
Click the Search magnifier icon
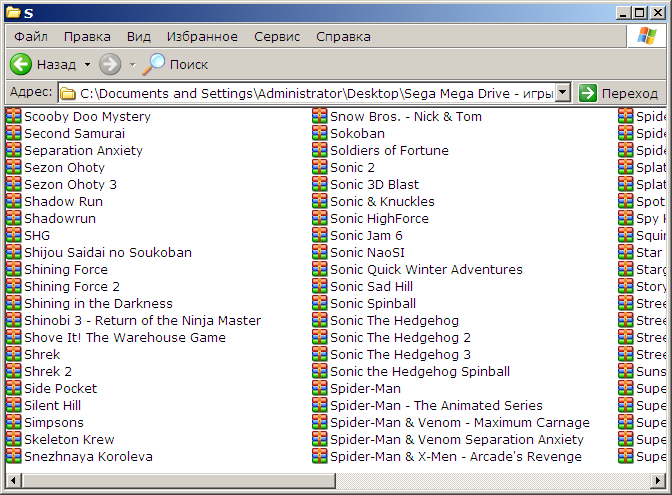pos(153,64)
